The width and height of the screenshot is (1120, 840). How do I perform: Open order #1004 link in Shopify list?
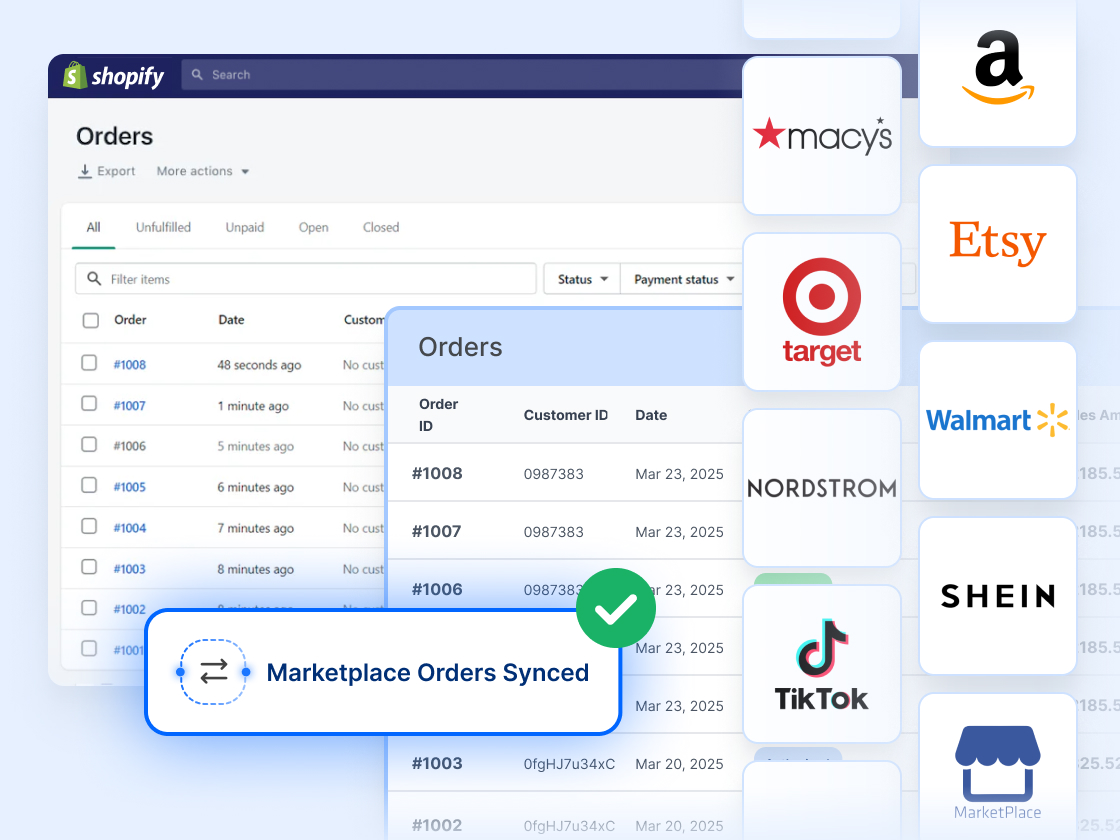[129, 529]
